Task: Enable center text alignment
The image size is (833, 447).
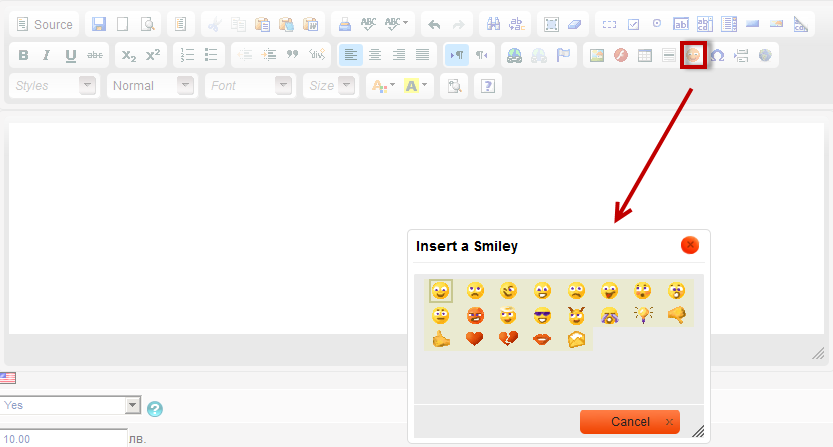Action: pos(375,55)
